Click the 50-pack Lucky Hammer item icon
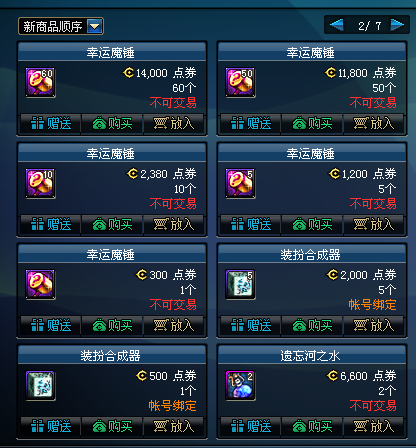 (240, 83)
